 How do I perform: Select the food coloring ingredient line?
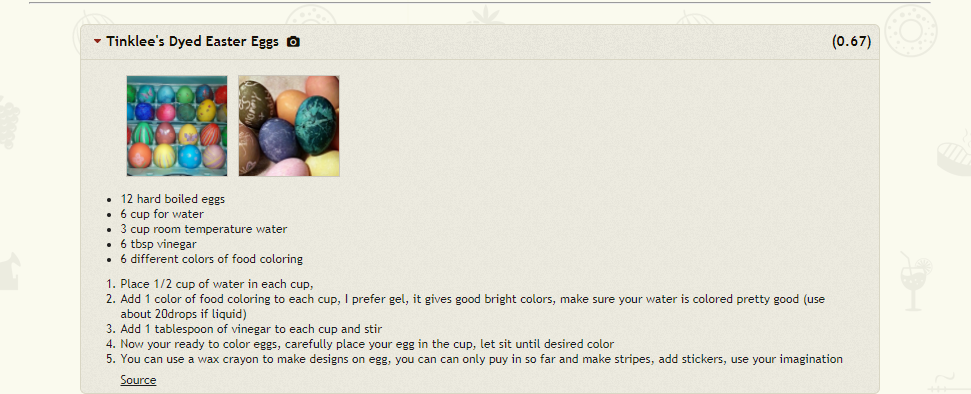pos(212,259)
